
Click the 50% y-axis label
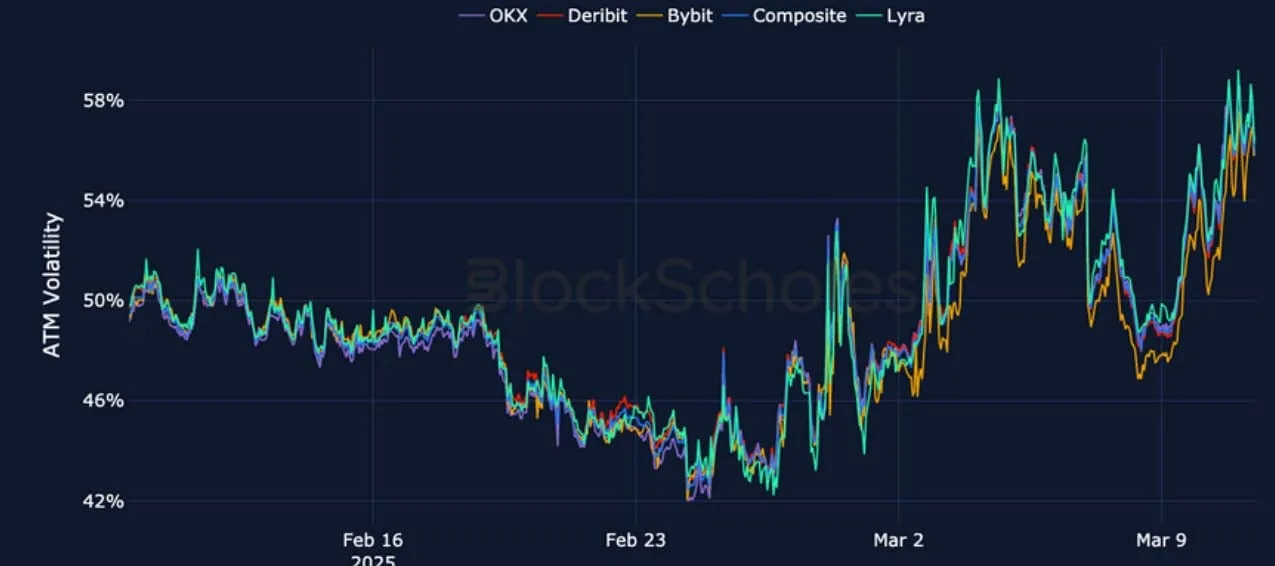coord(103,301)
